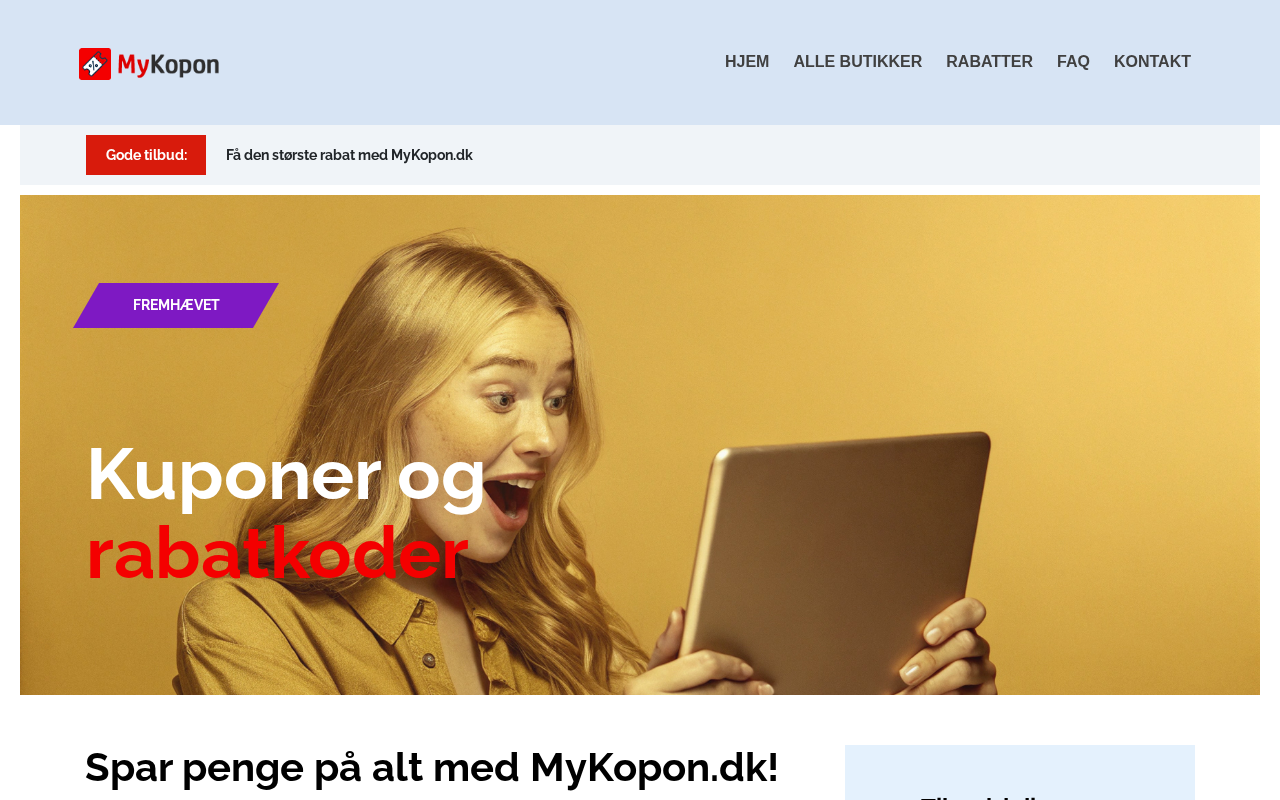Click the red MyKopon coupon tag icon
1280x800 pixels.
[95, 64]
